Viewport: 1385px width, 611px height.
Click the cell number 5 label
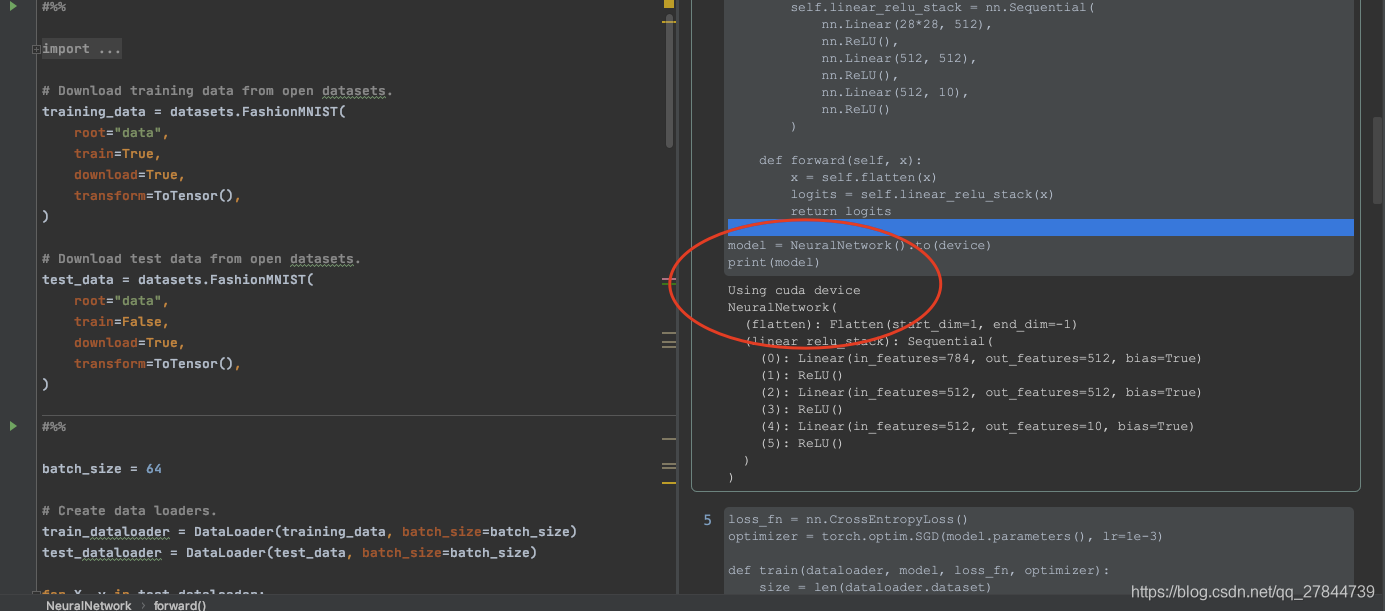pyautogui.click(x=708, y=520)
